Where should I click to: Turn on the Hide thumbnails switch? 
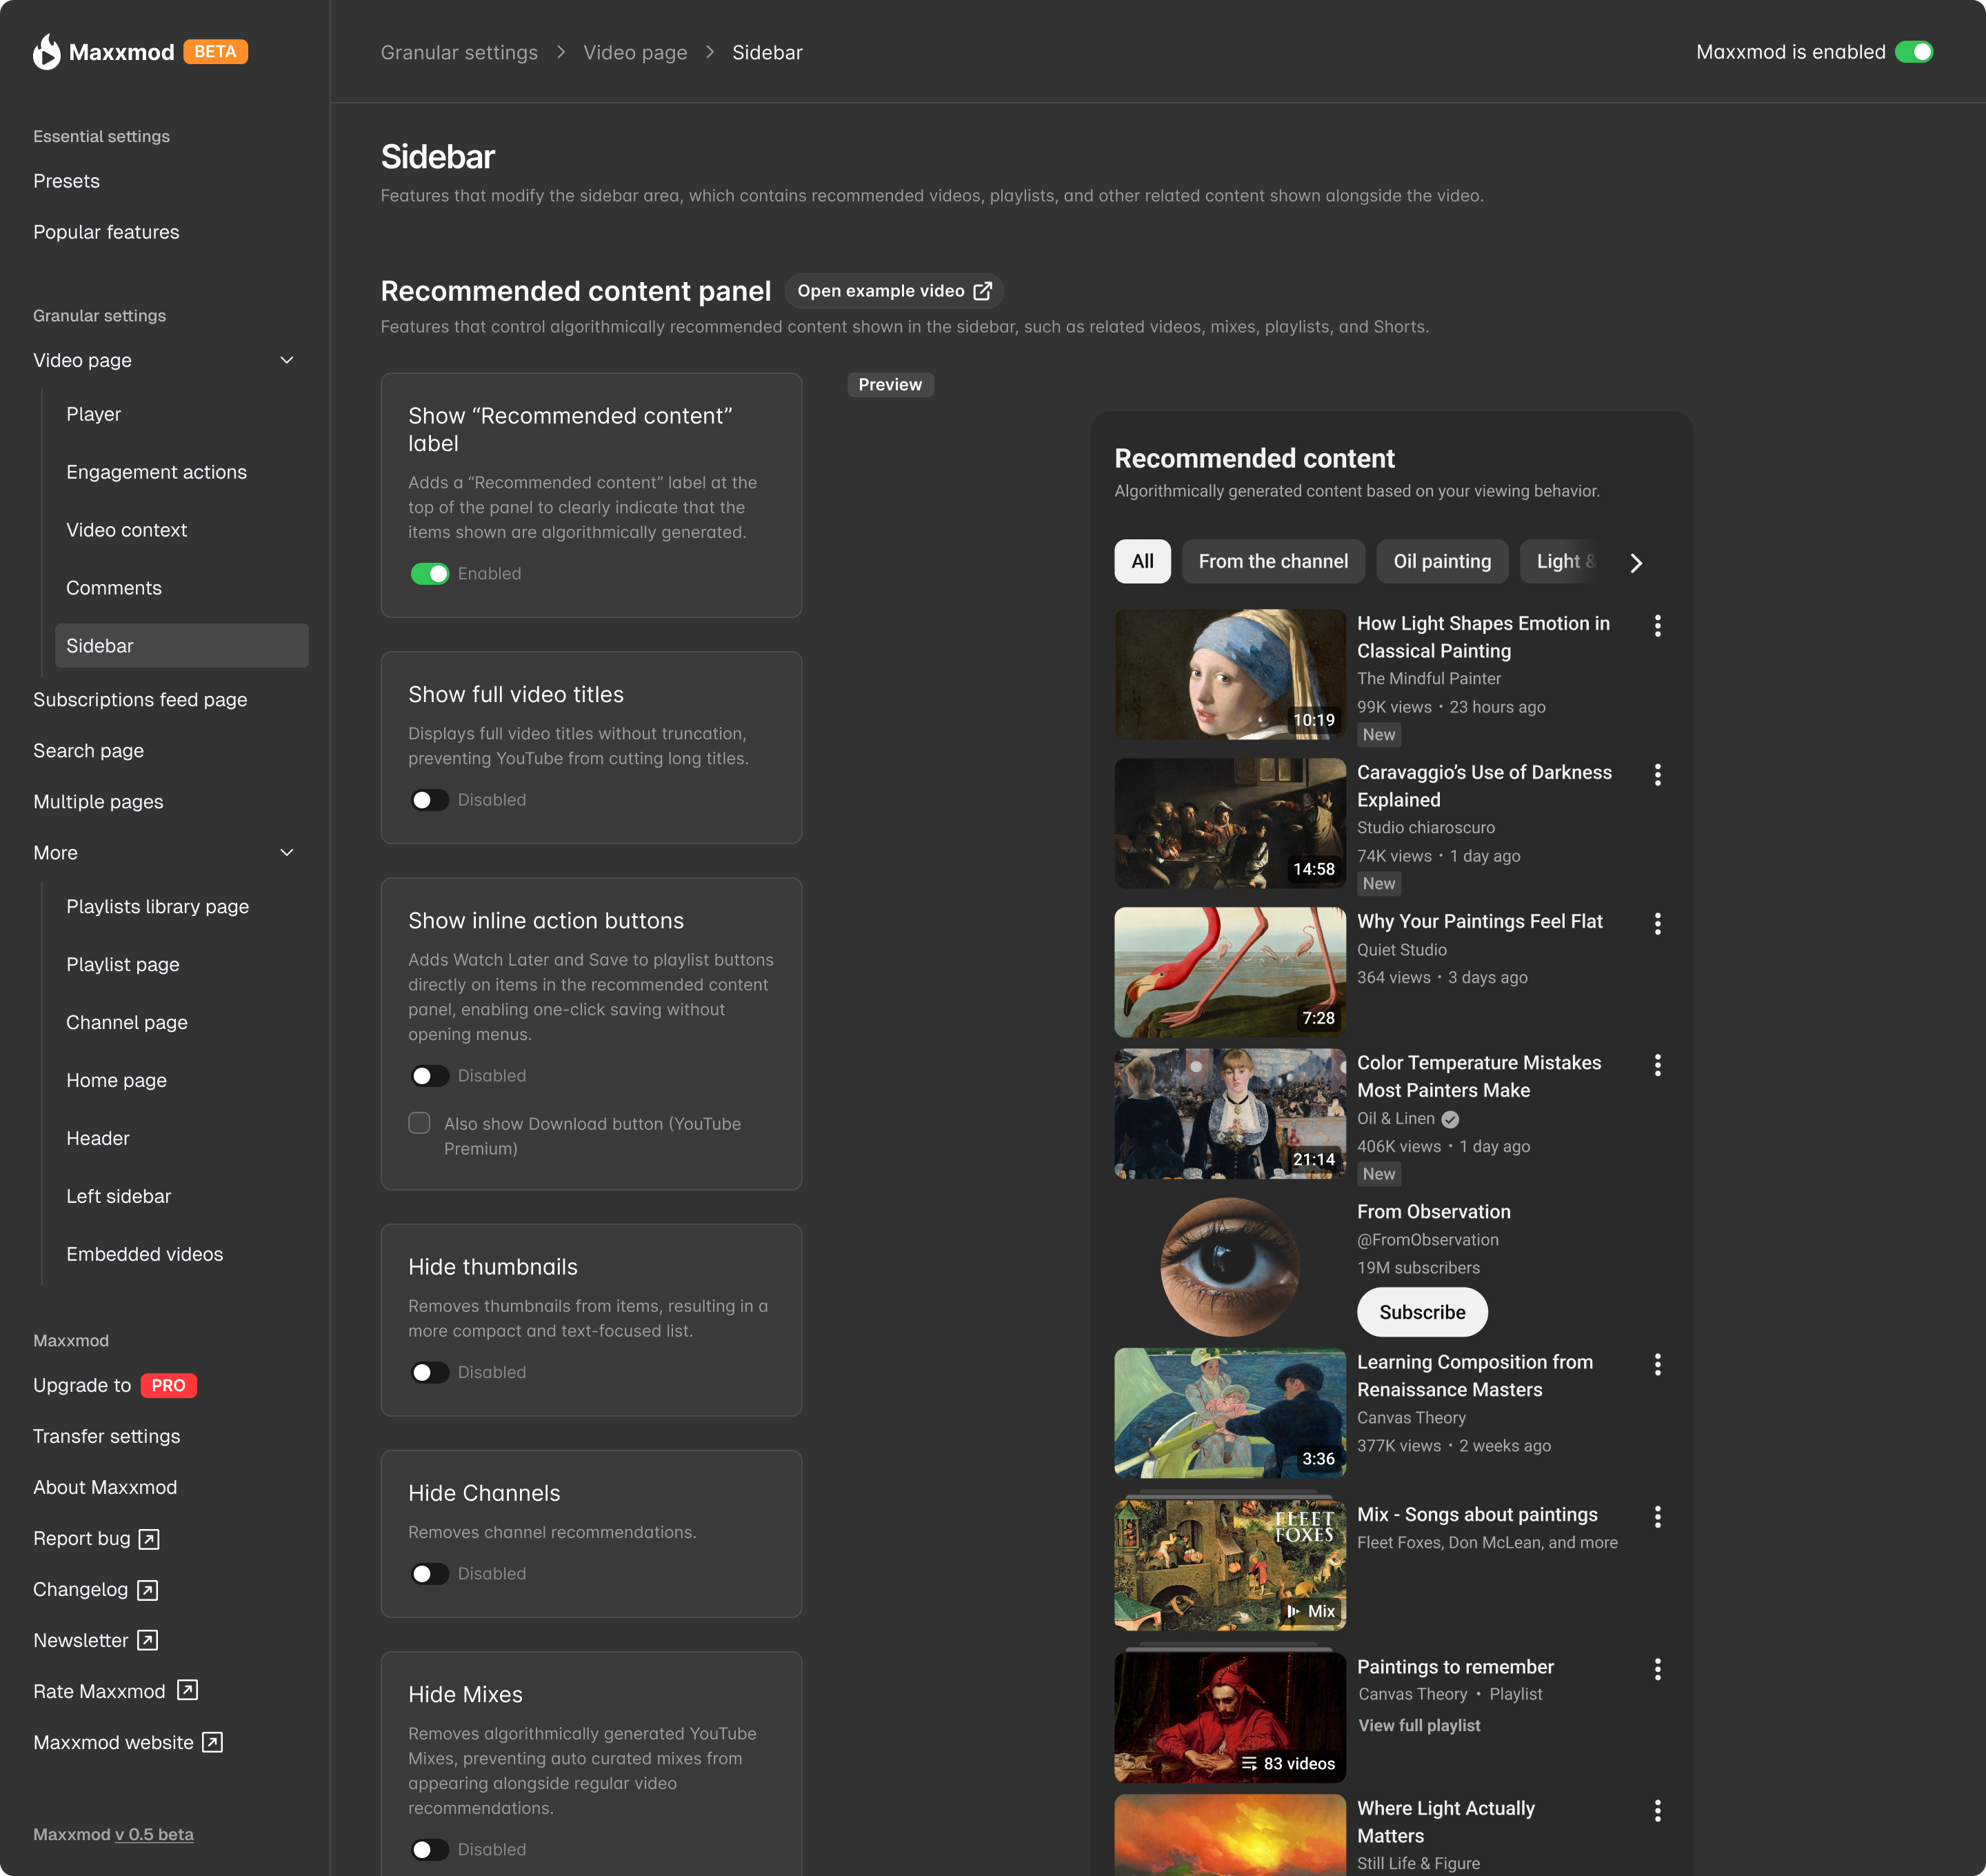click(x=429, y=1372)
